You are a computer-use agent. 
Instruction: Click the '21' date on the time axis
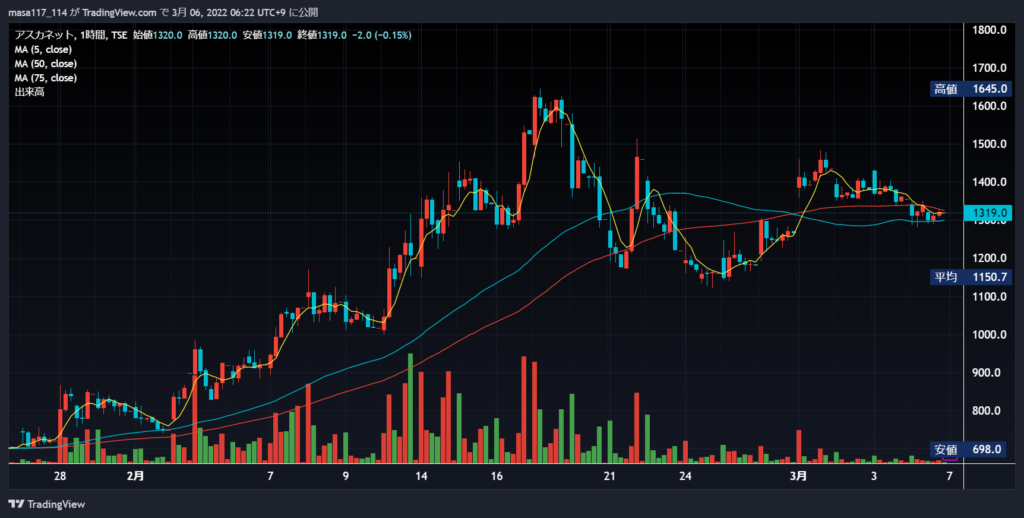pos(609,476)
